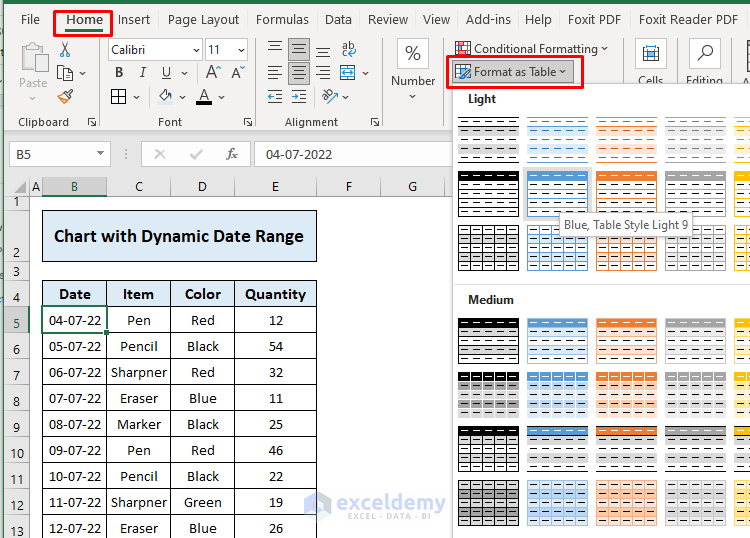Click the Wrap Text icon

coord(348,49)
